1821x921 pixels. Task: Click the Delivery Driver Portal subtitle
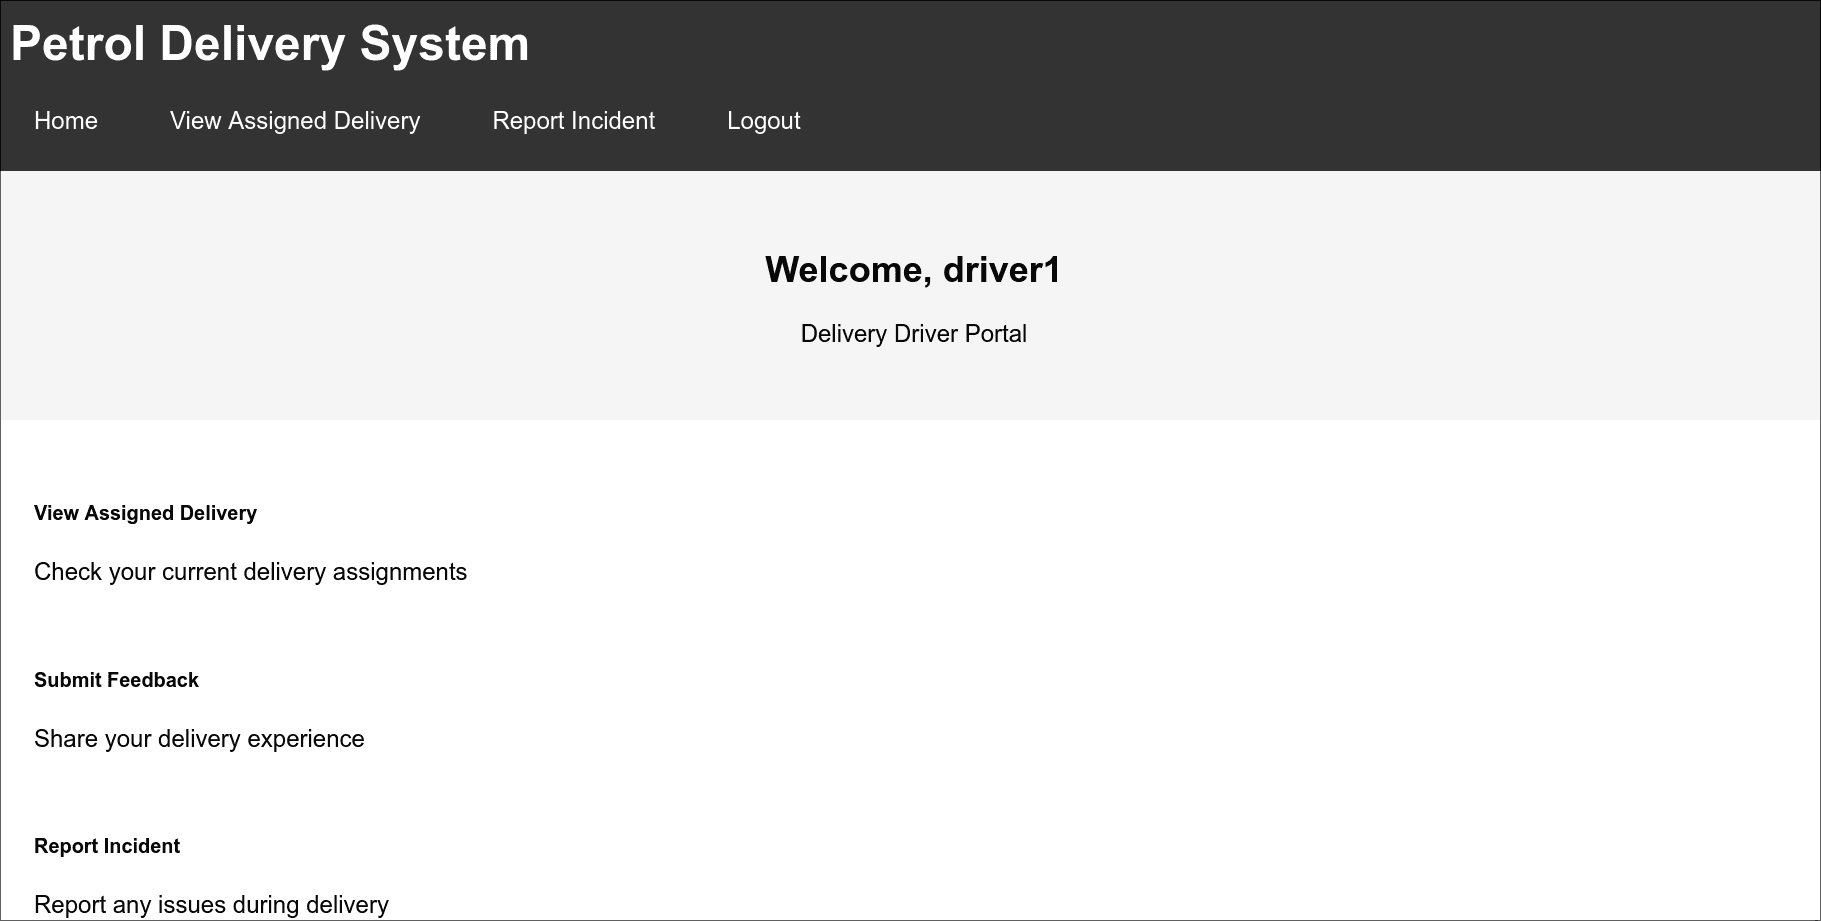click(913, 333)
